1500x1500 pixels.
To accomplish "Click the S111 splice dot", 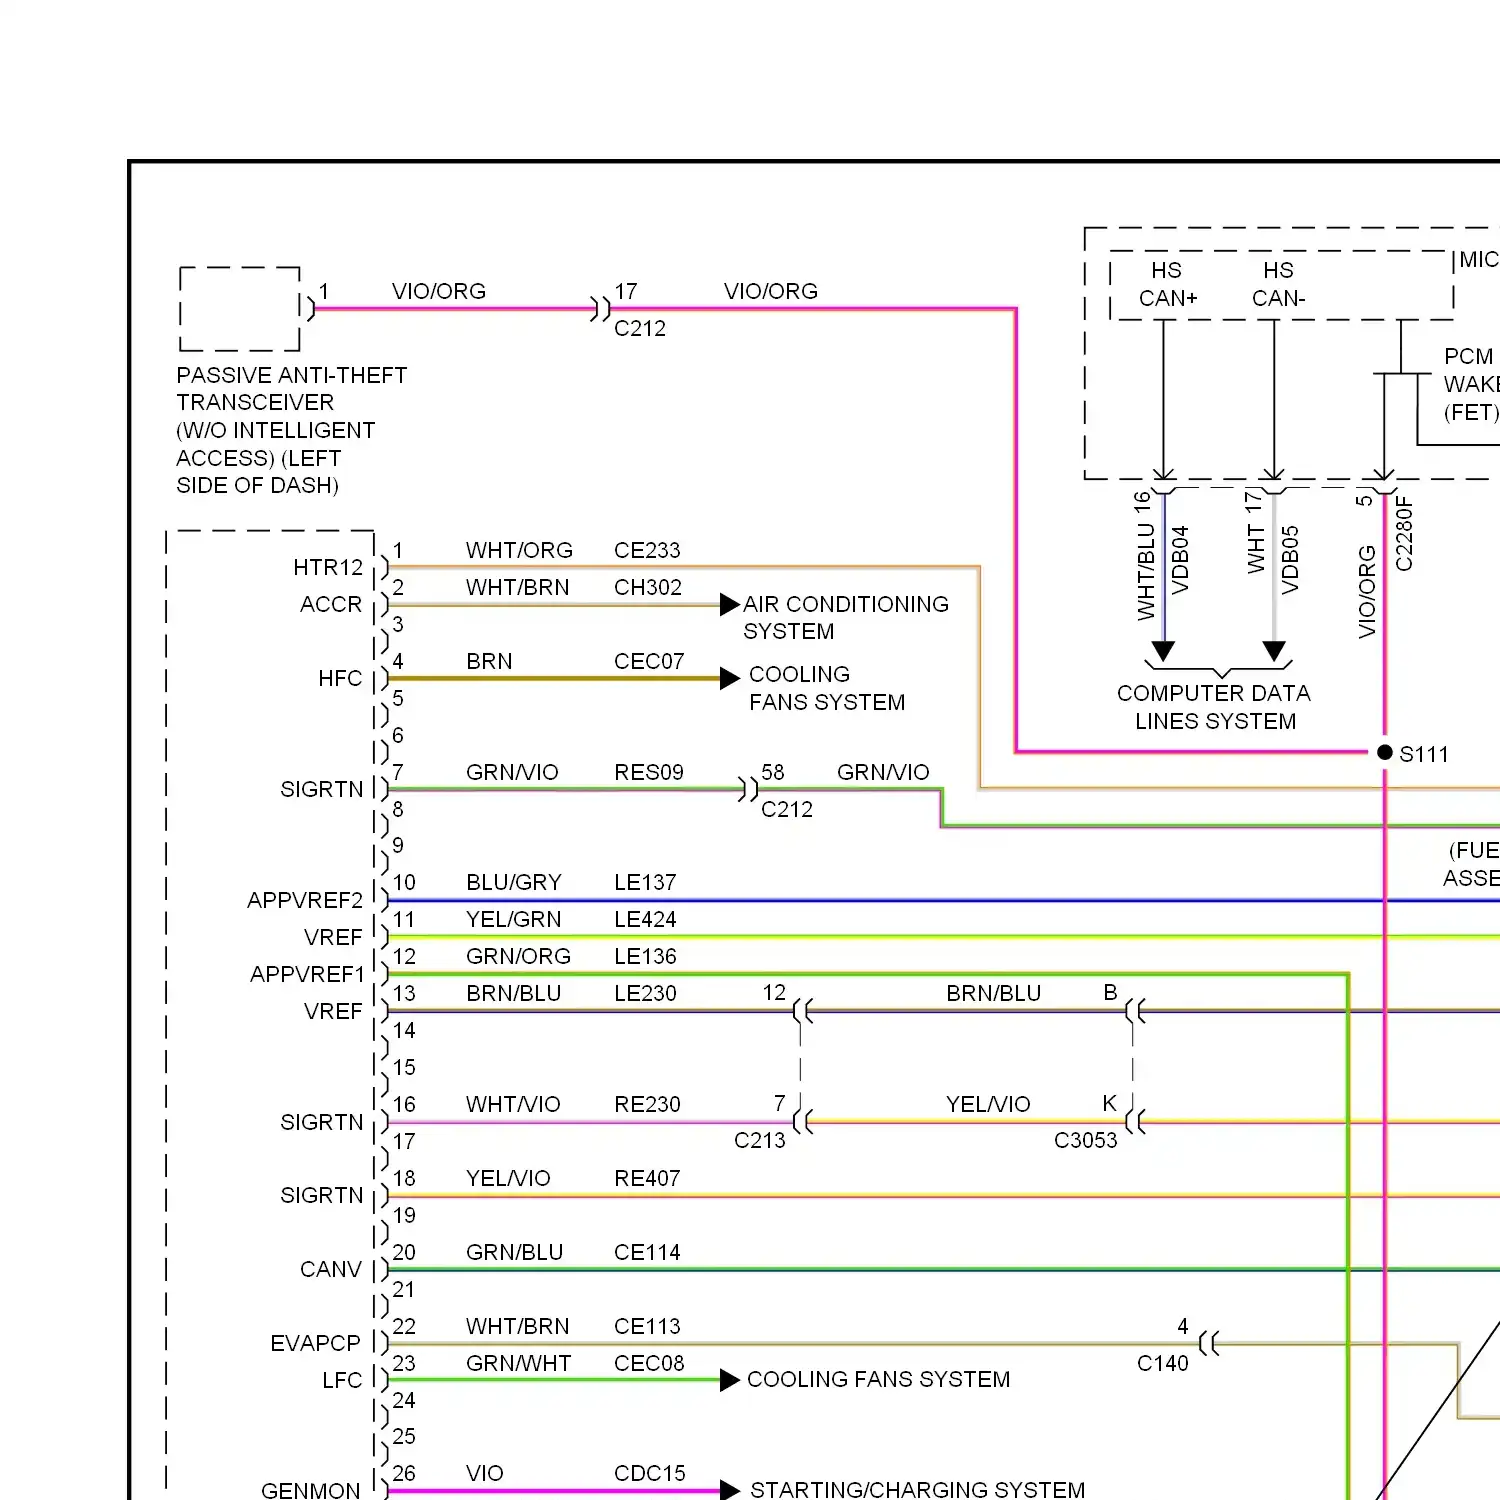I will pyautogui.click(x=1385, y=752).
